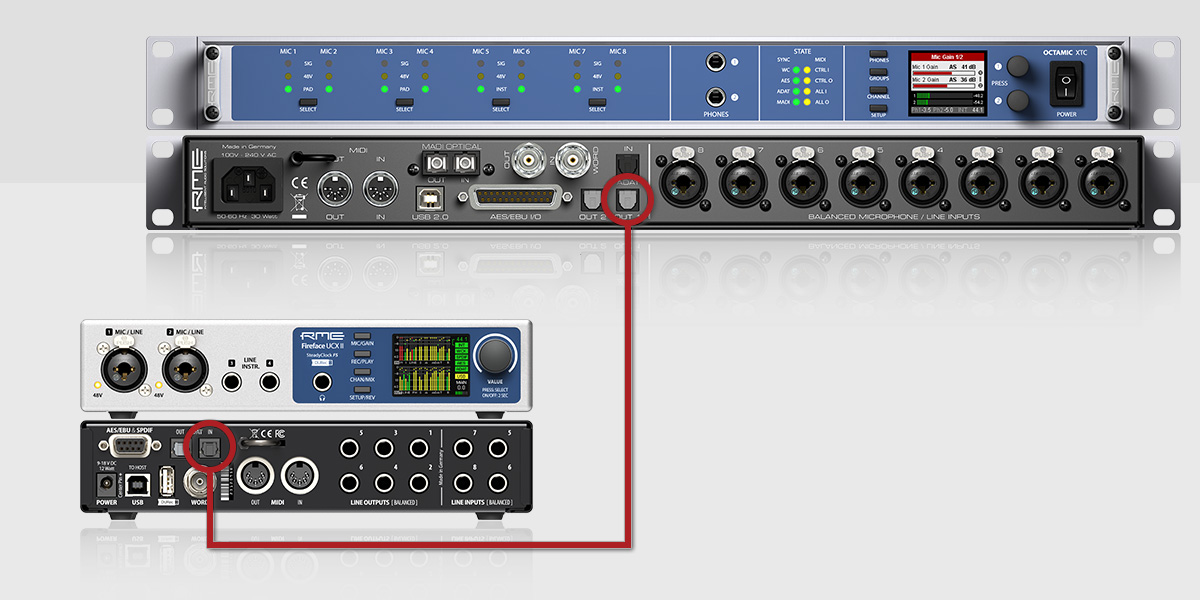Click Octamic XTC headphone jack 1
Screen dimensions: 1200x600
coord(716,63)
